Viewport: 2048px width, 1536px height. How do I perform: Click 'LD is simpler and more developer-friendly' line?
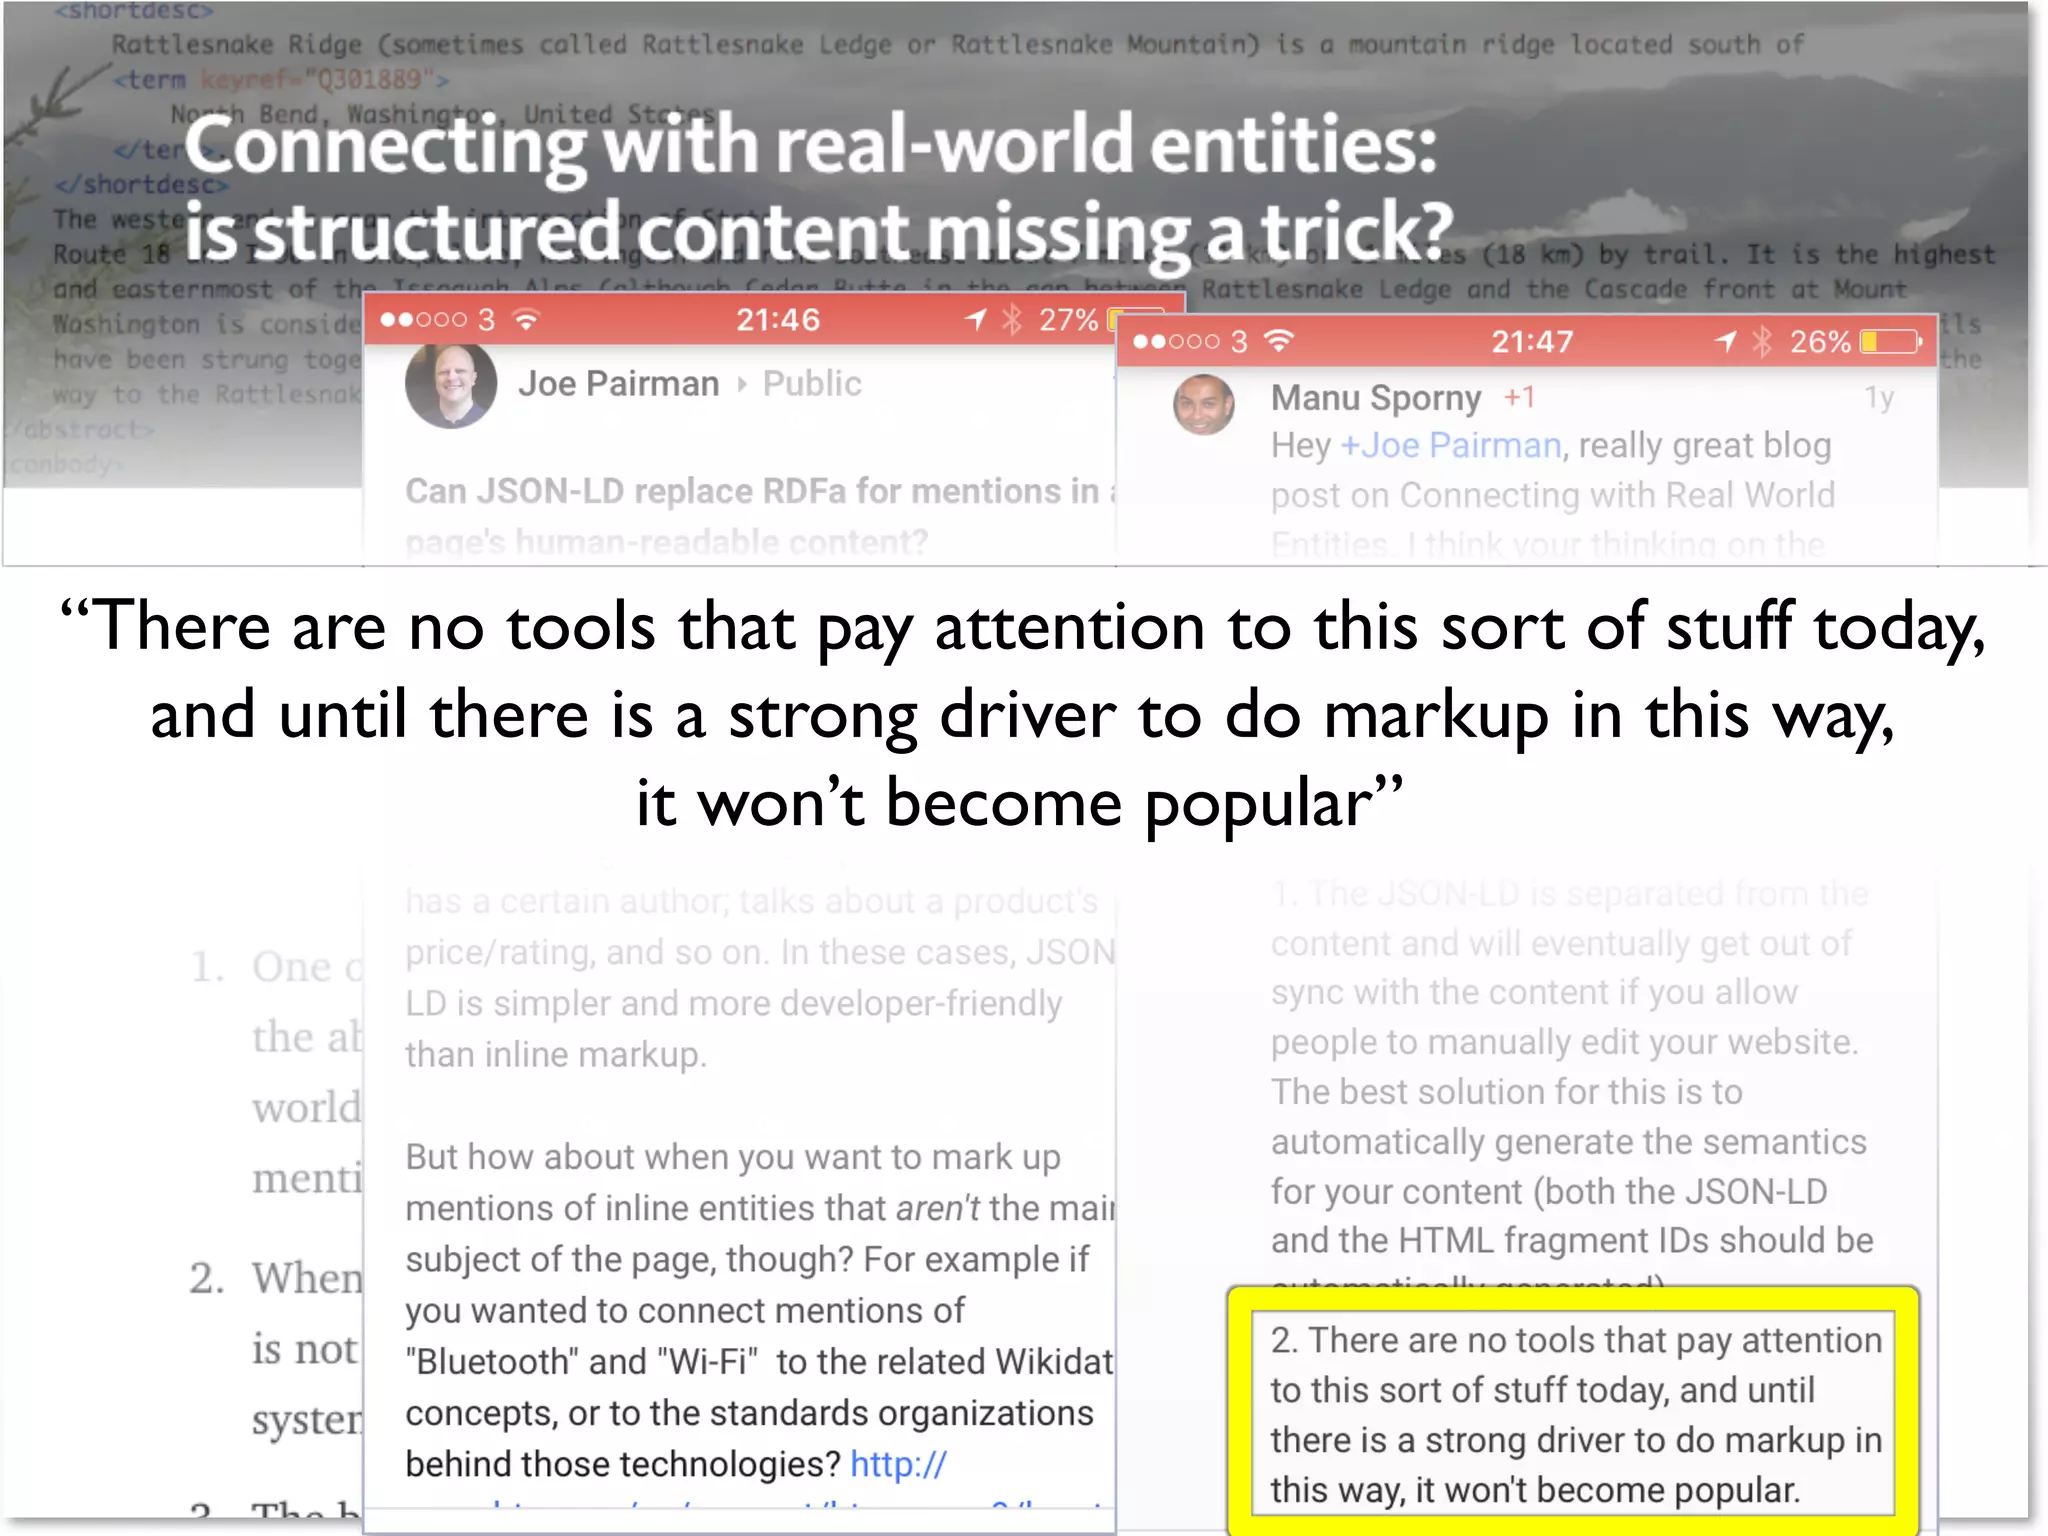coord(733,1003)
